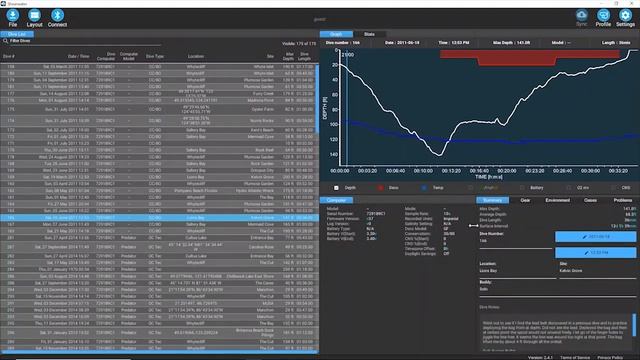
Task: Click inside the Dive Notes text area
Action: (x=555, y=332)
